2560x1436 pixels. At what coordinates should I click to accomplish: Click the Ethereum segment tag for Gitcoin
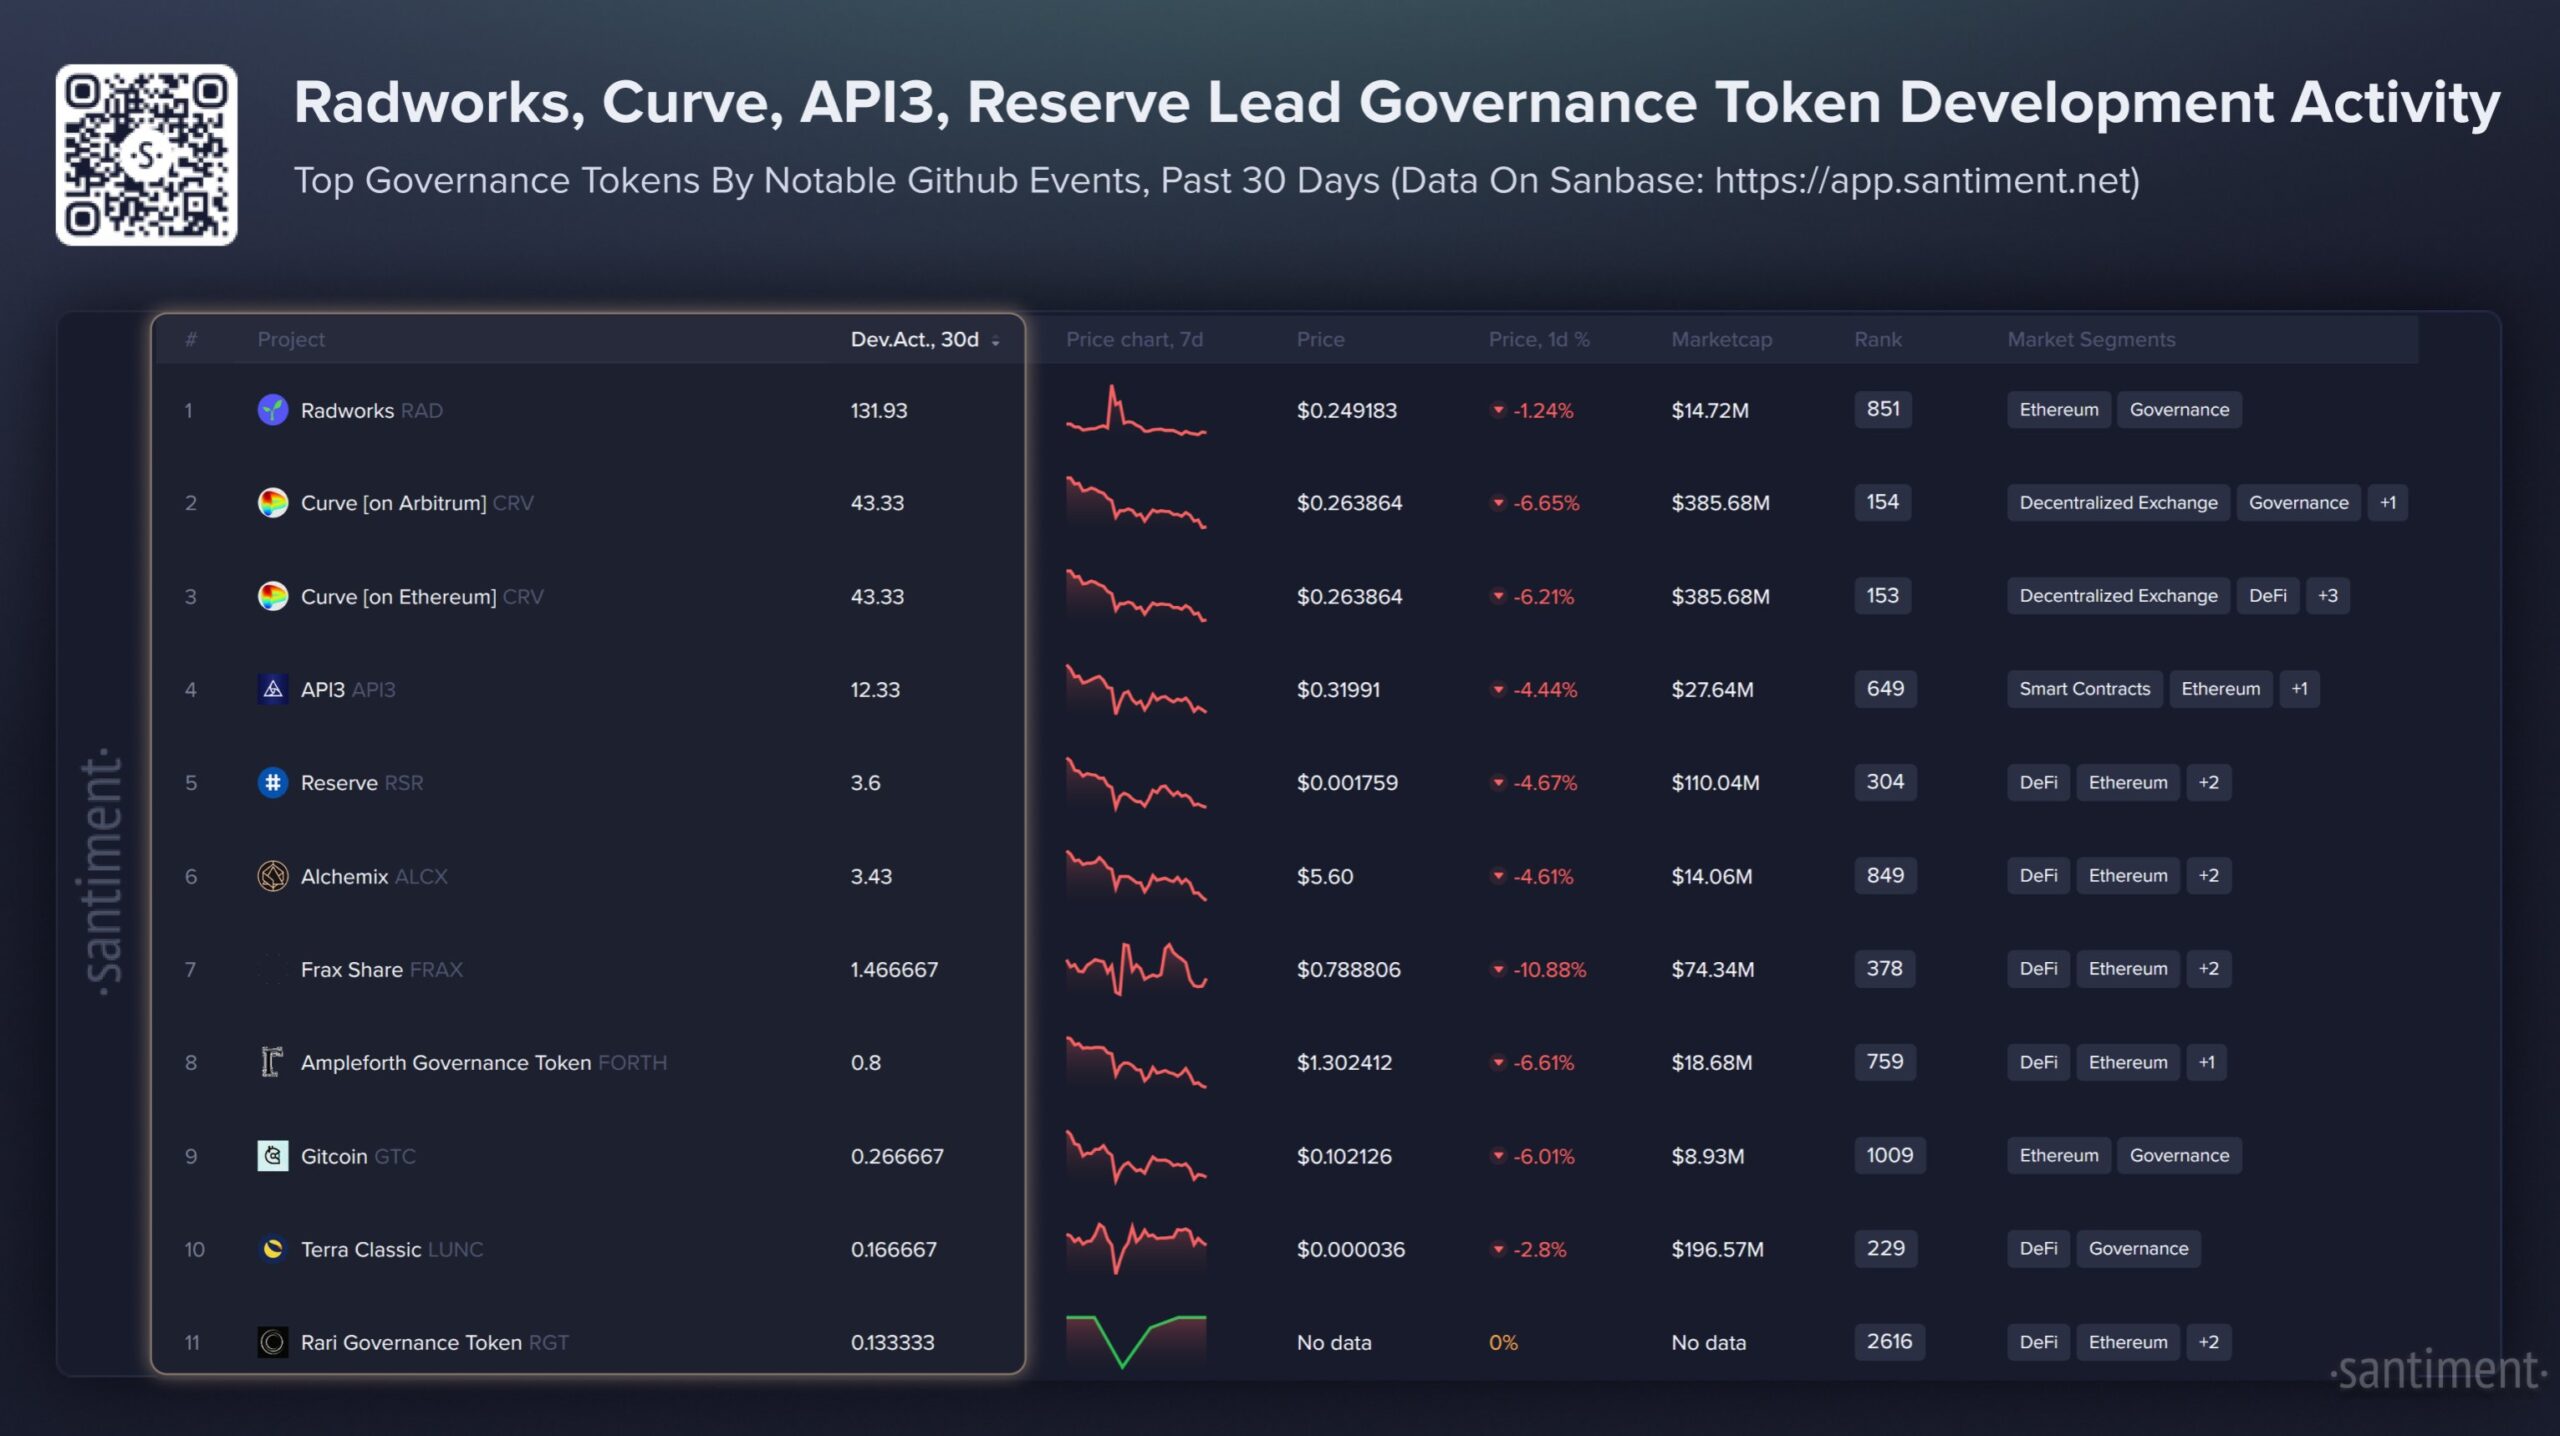(x=2058, y=1155)
